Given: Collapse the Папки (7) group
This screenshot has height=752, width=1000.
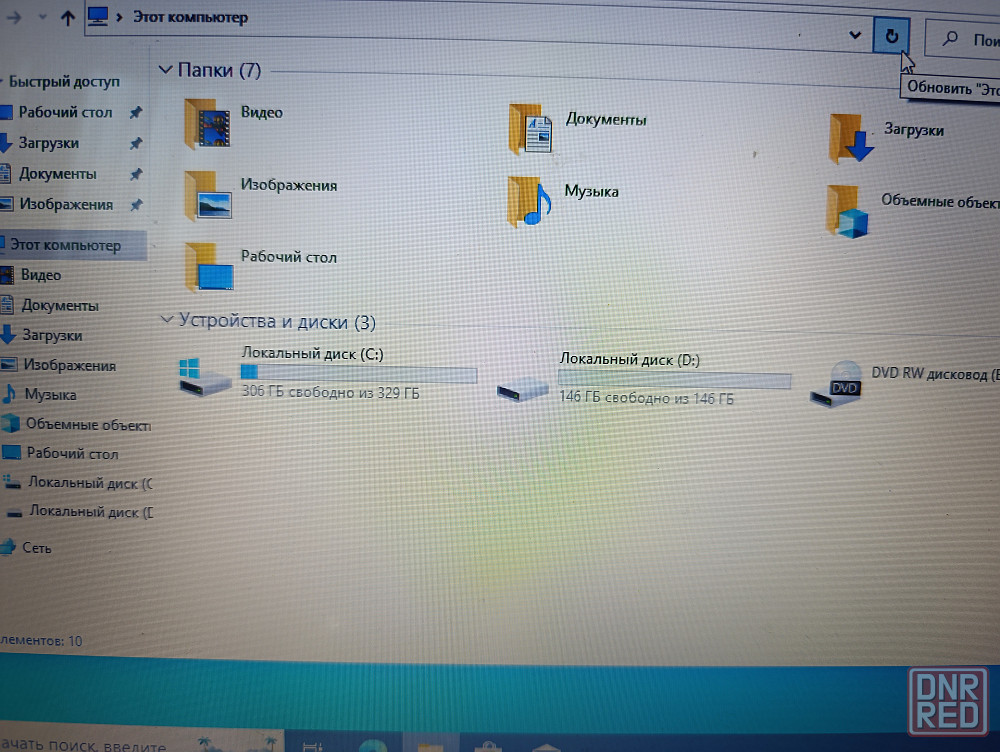Looking at the screenshot, I should [165, 70].
